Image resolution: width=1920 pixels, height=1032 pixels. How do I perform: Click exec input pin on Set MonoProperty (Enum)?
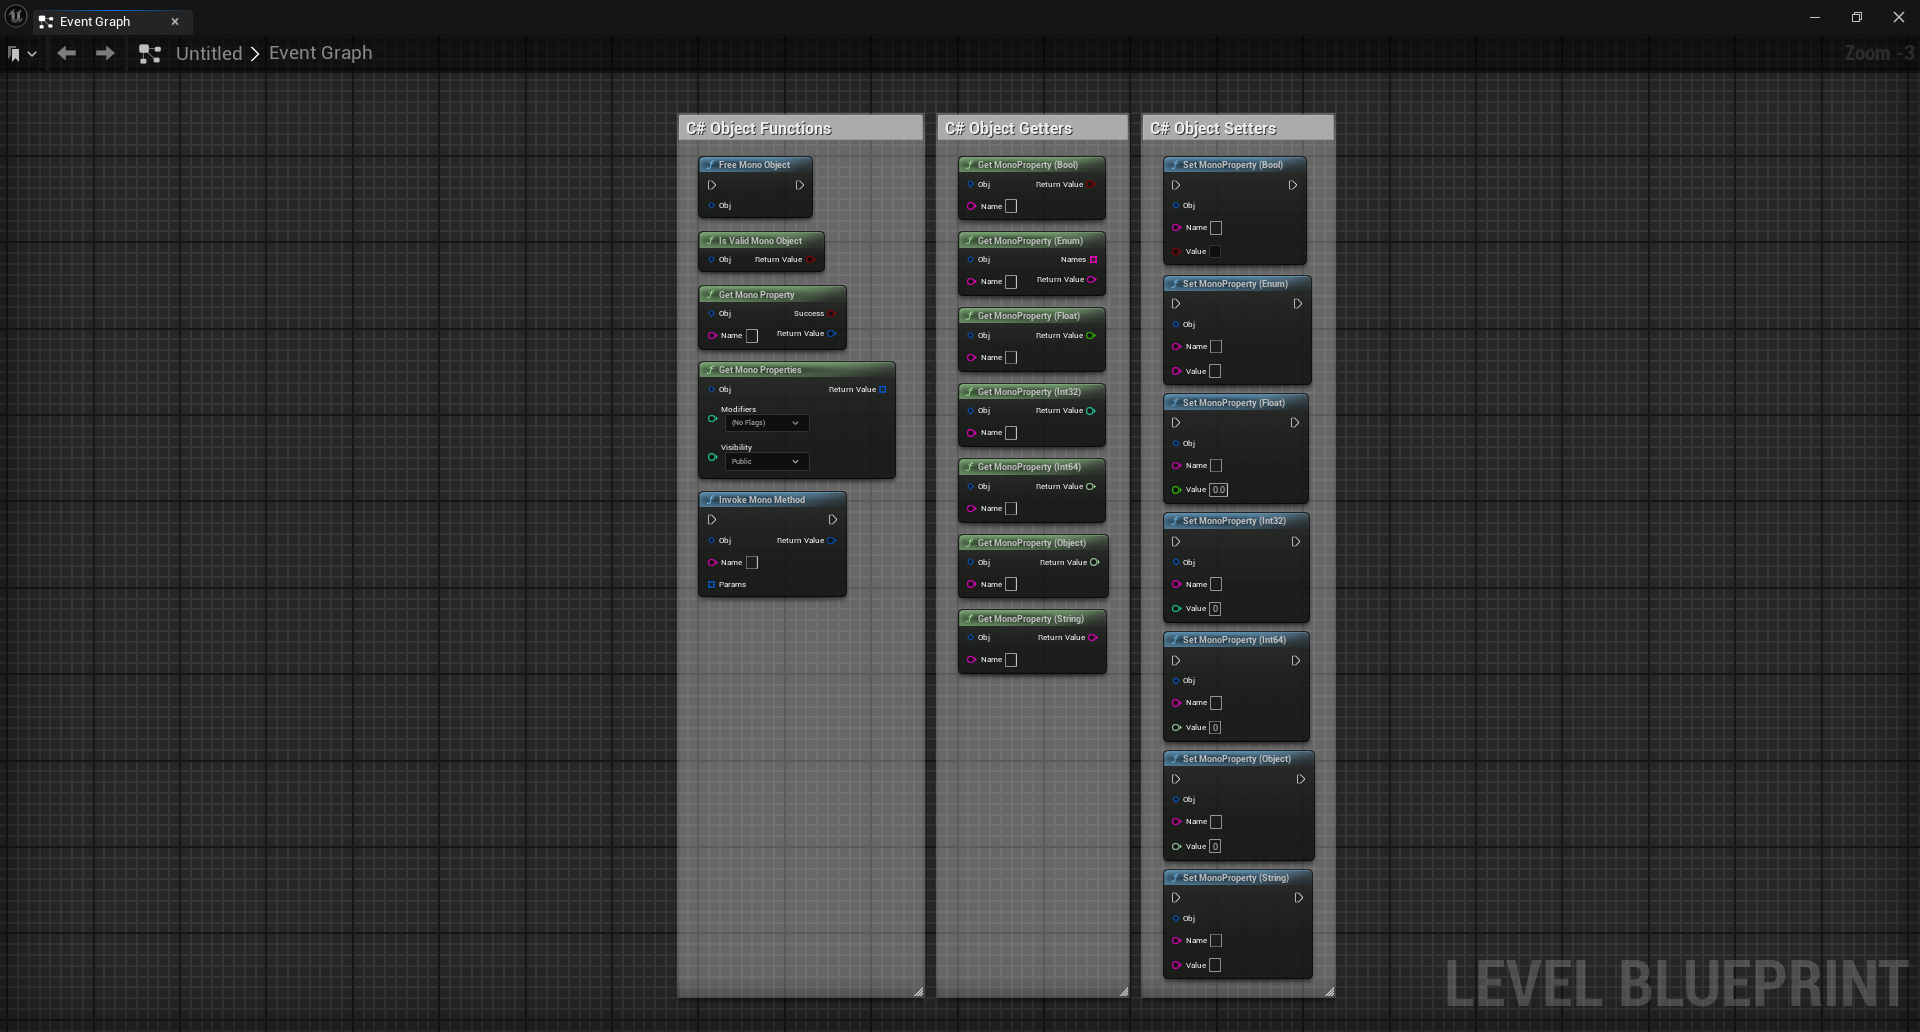point(1176,304)
